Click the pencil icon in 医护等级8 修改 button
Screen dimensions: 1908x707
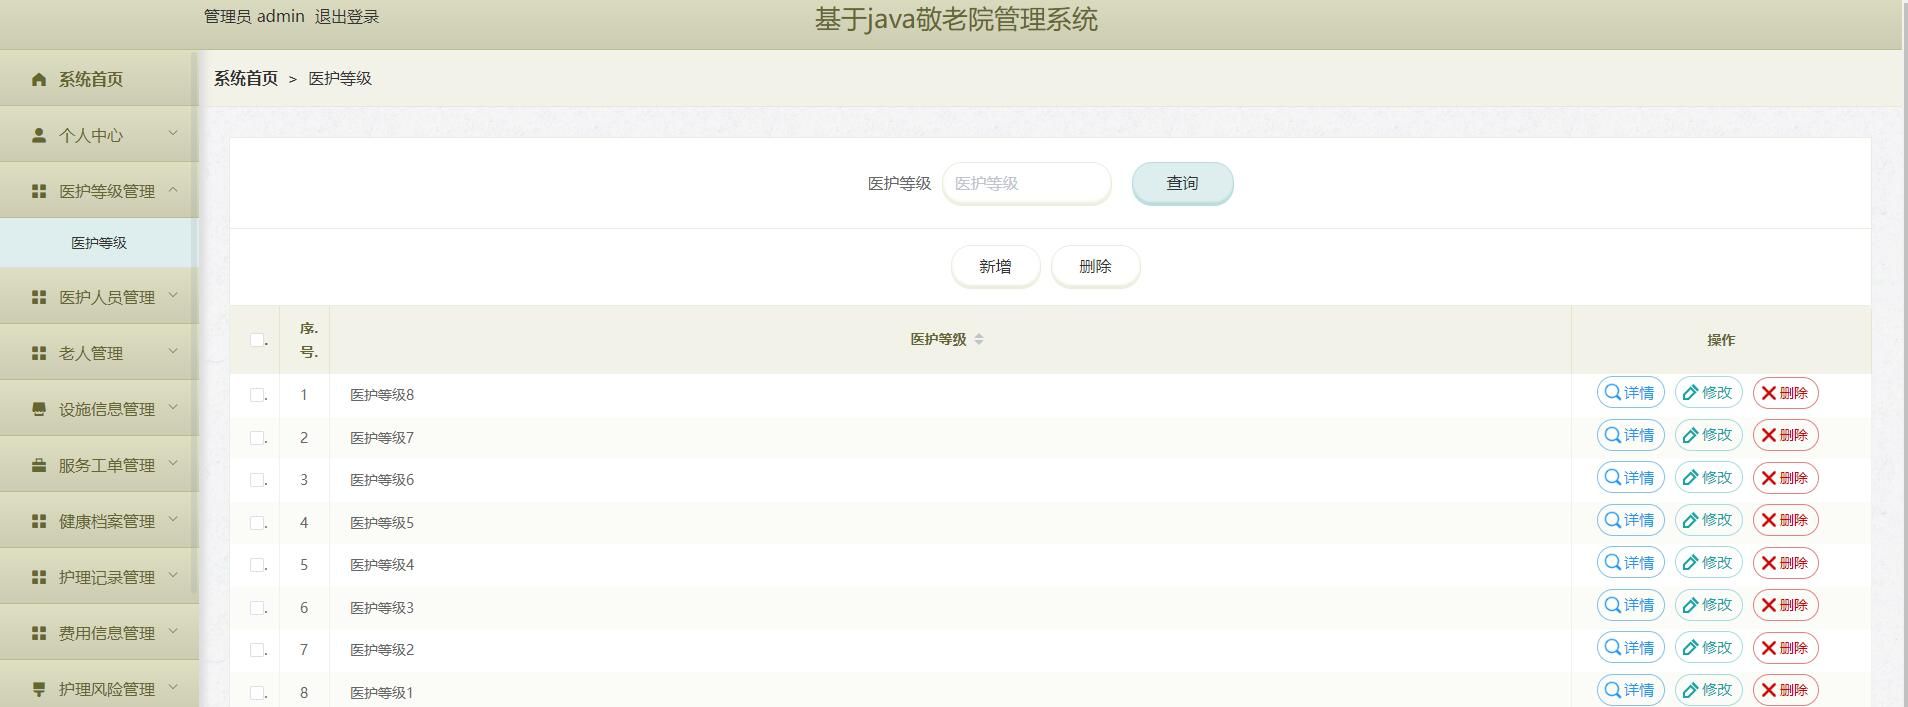(1691, 393)
